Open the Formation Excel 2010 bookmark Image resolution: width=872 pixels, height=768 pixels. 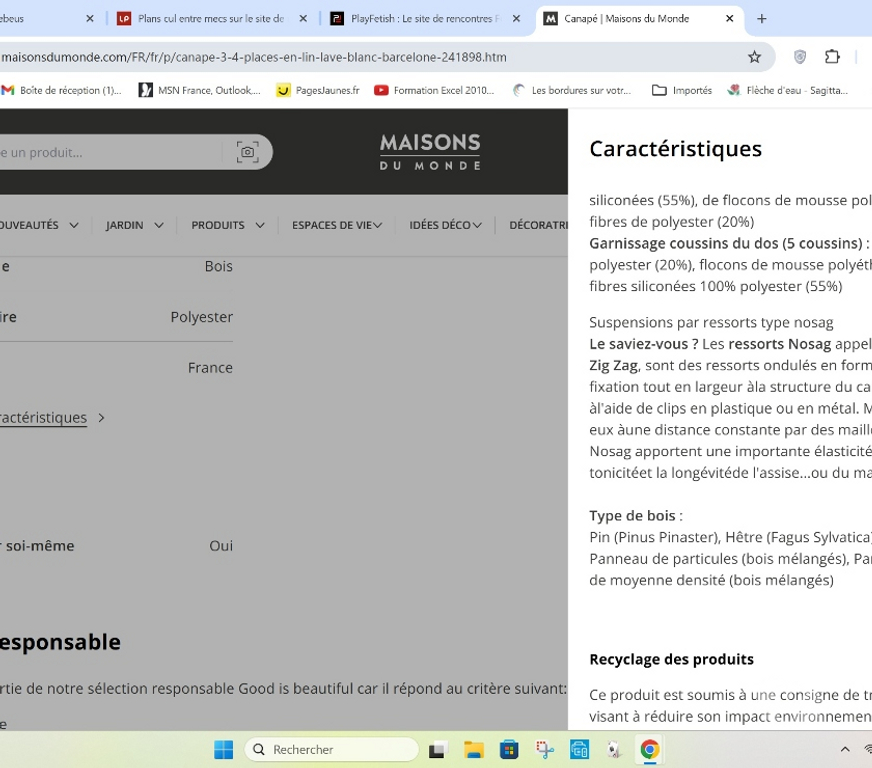click(434, 90)
